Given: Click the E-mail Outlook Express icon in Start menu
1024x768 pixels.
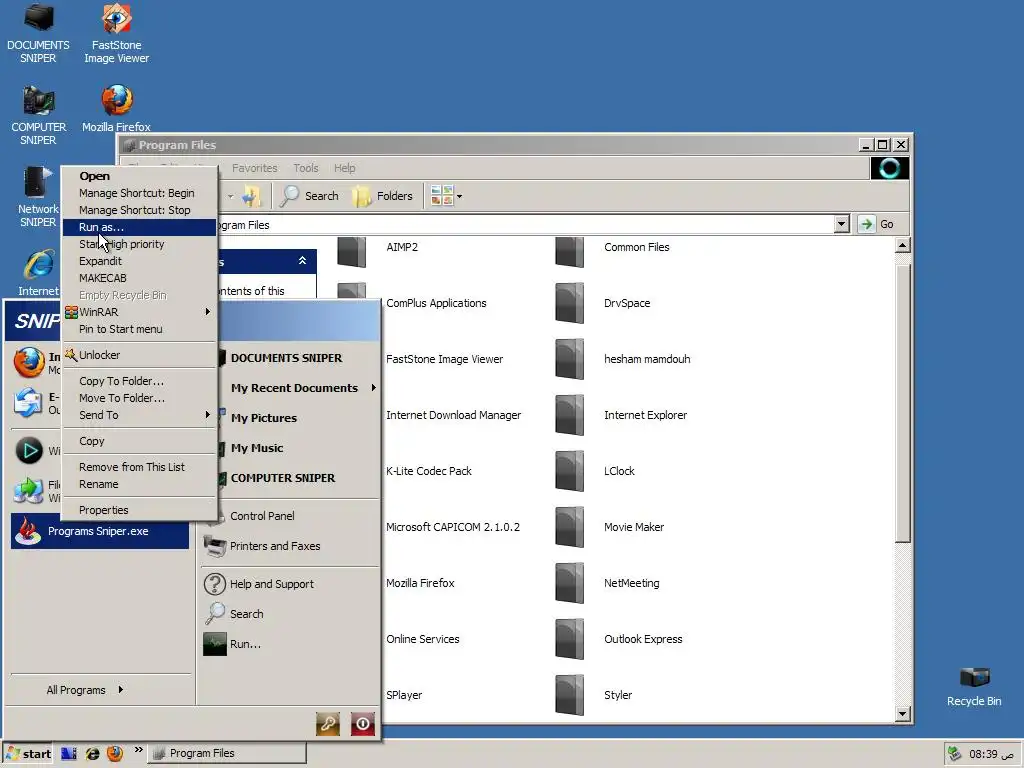Looking at the screenshot, I should [28, 403].
